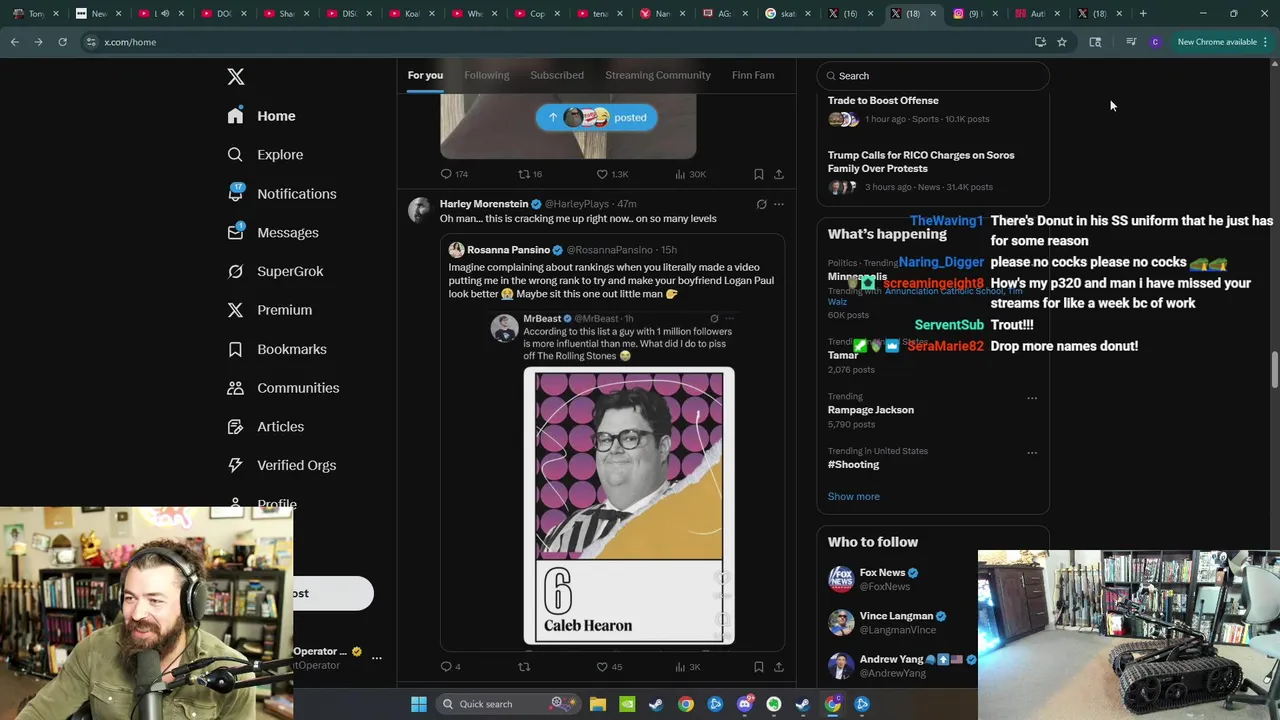1280x720 pixels.
Task: Switch to the Following tab
Action: [x=486, y=75]
